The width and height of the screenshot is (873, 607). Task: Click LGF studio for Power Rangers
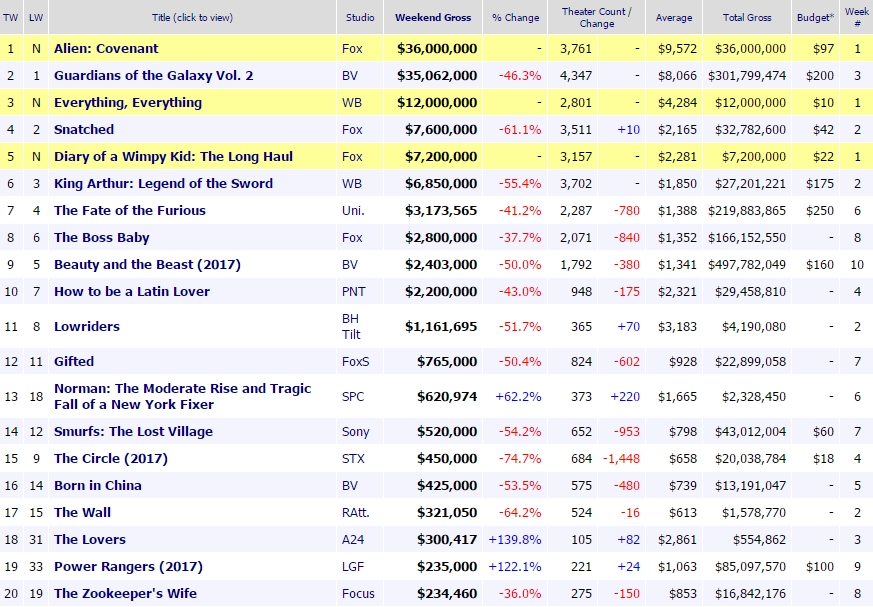pos(352,566)
